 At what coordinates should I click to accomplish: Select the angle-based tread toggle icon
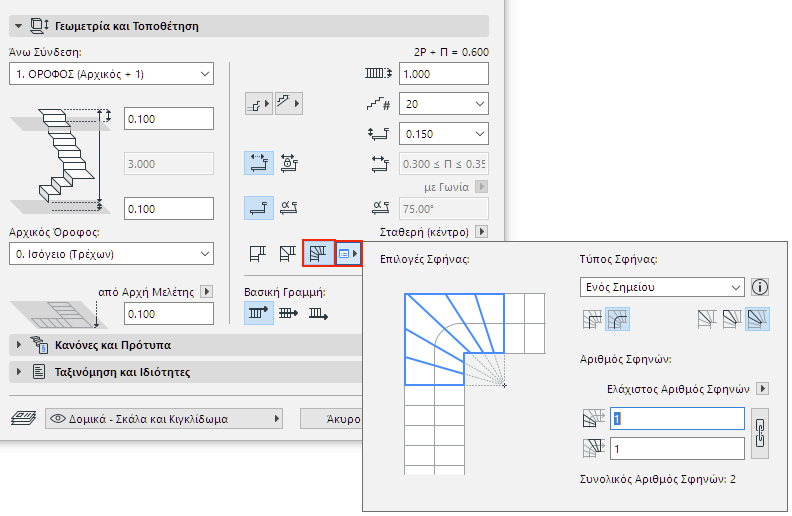click(x=289, y=208)
